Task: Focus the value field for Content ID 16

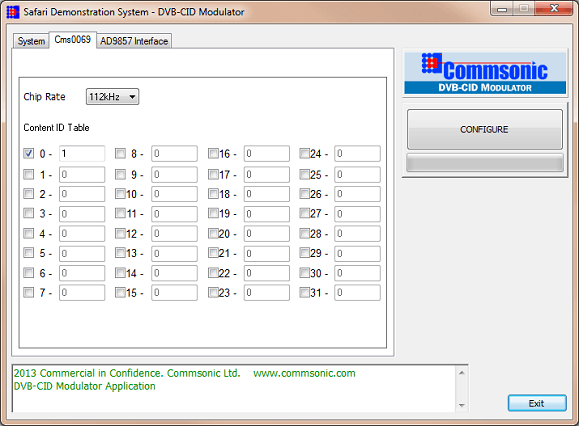Action: 267,154
